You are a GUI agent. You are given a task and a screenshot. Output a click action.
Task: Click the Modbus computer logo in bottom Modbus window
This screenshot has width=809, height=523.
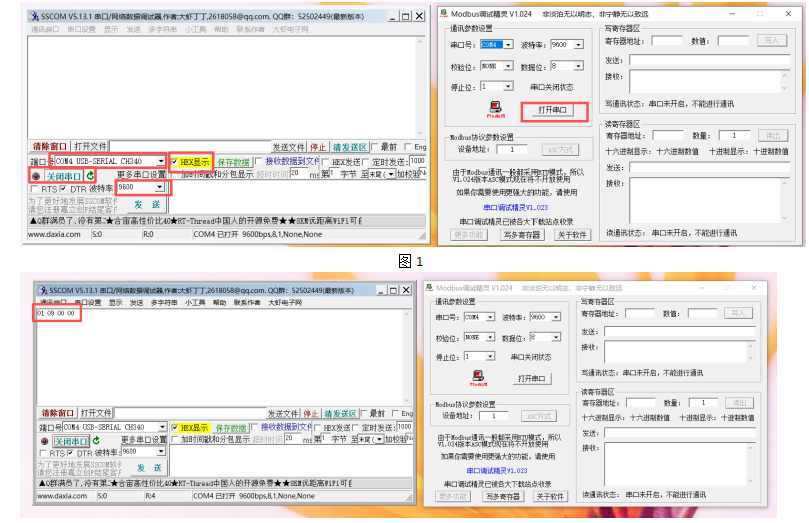480,378
